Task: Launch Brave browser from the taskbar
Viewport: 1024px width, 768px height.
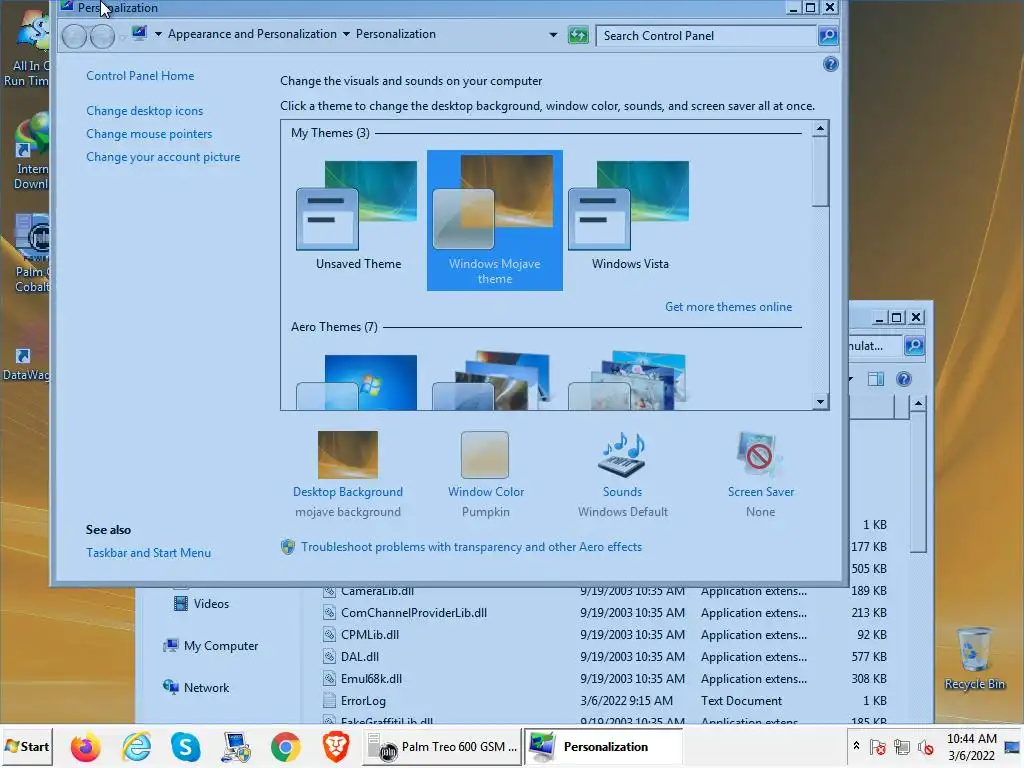Action: (336, 746)
